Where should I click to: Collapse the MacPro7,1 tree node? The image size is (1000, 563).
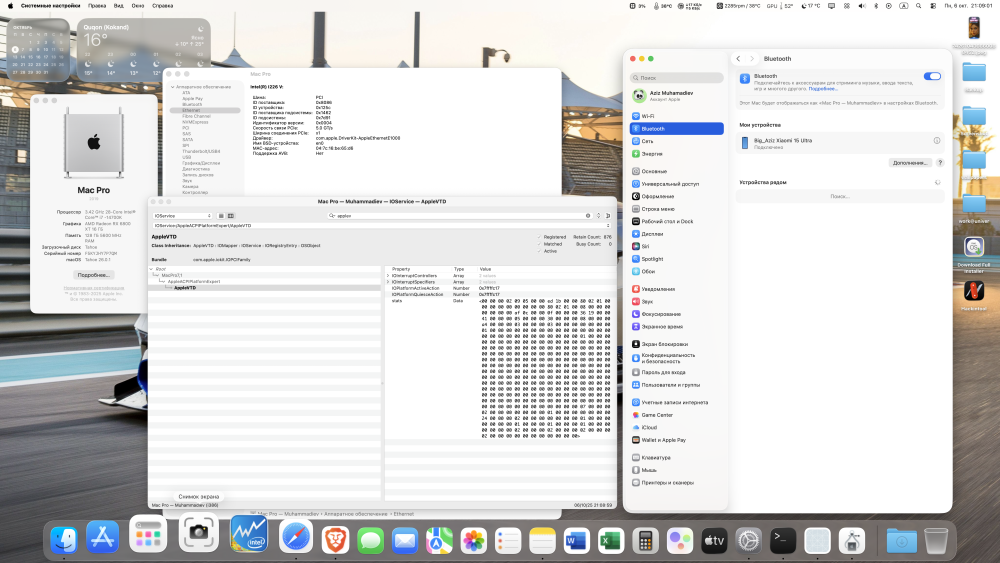click(157, 275)
